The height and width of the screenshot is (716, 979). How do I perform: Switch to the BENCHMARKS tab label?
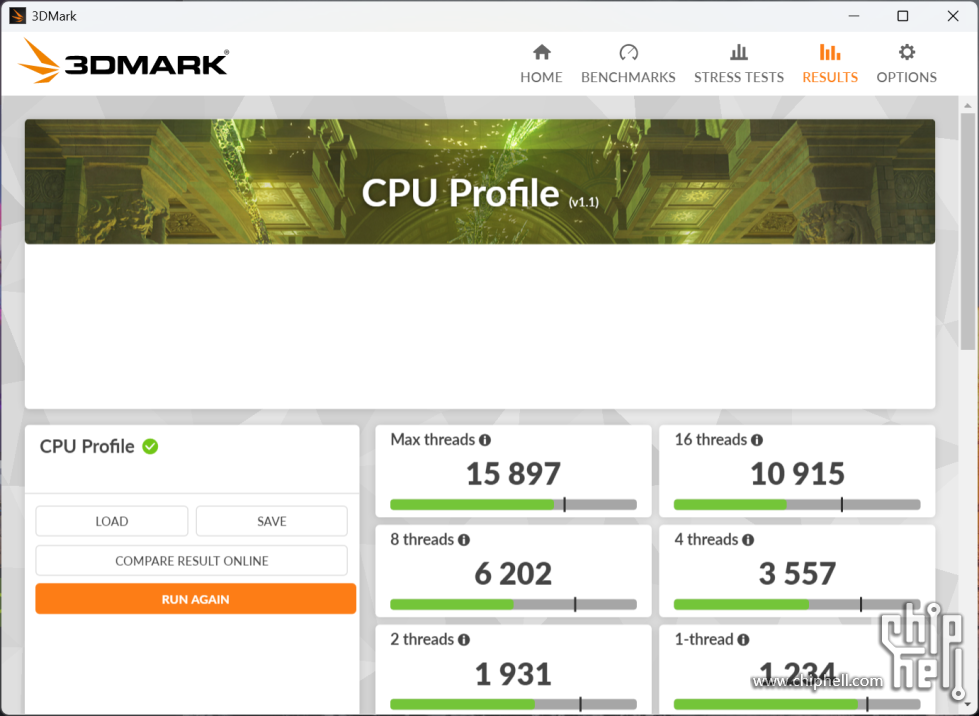pos(628,77)
